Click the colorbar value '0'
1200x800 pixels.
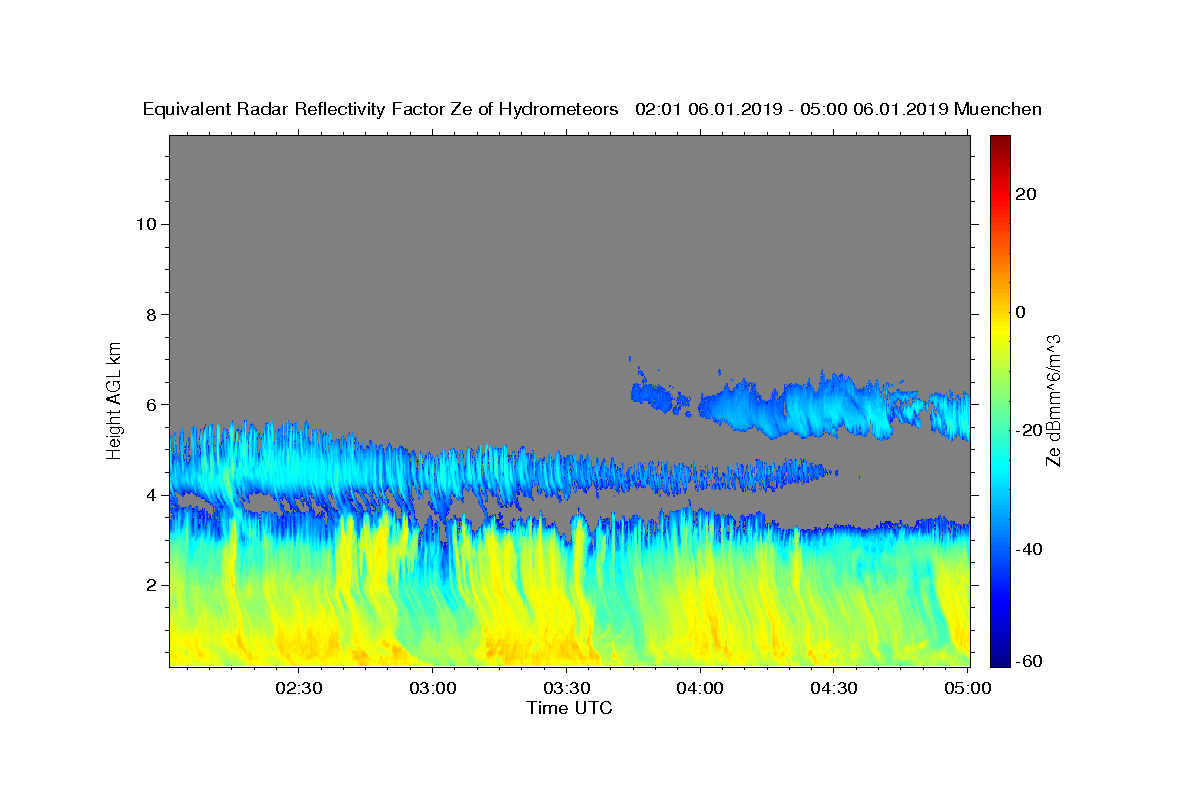[1021, 312]
